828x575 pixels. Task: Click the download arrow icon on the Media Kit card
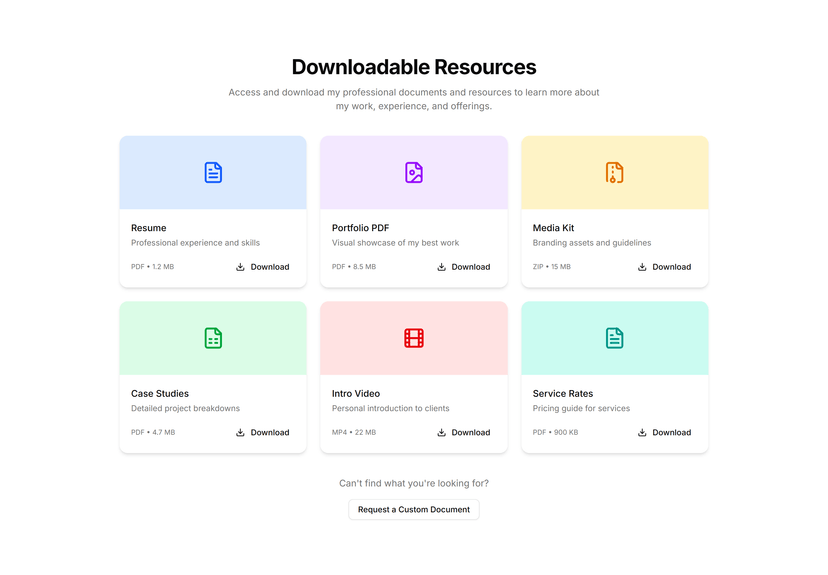[x=642, y=267]
